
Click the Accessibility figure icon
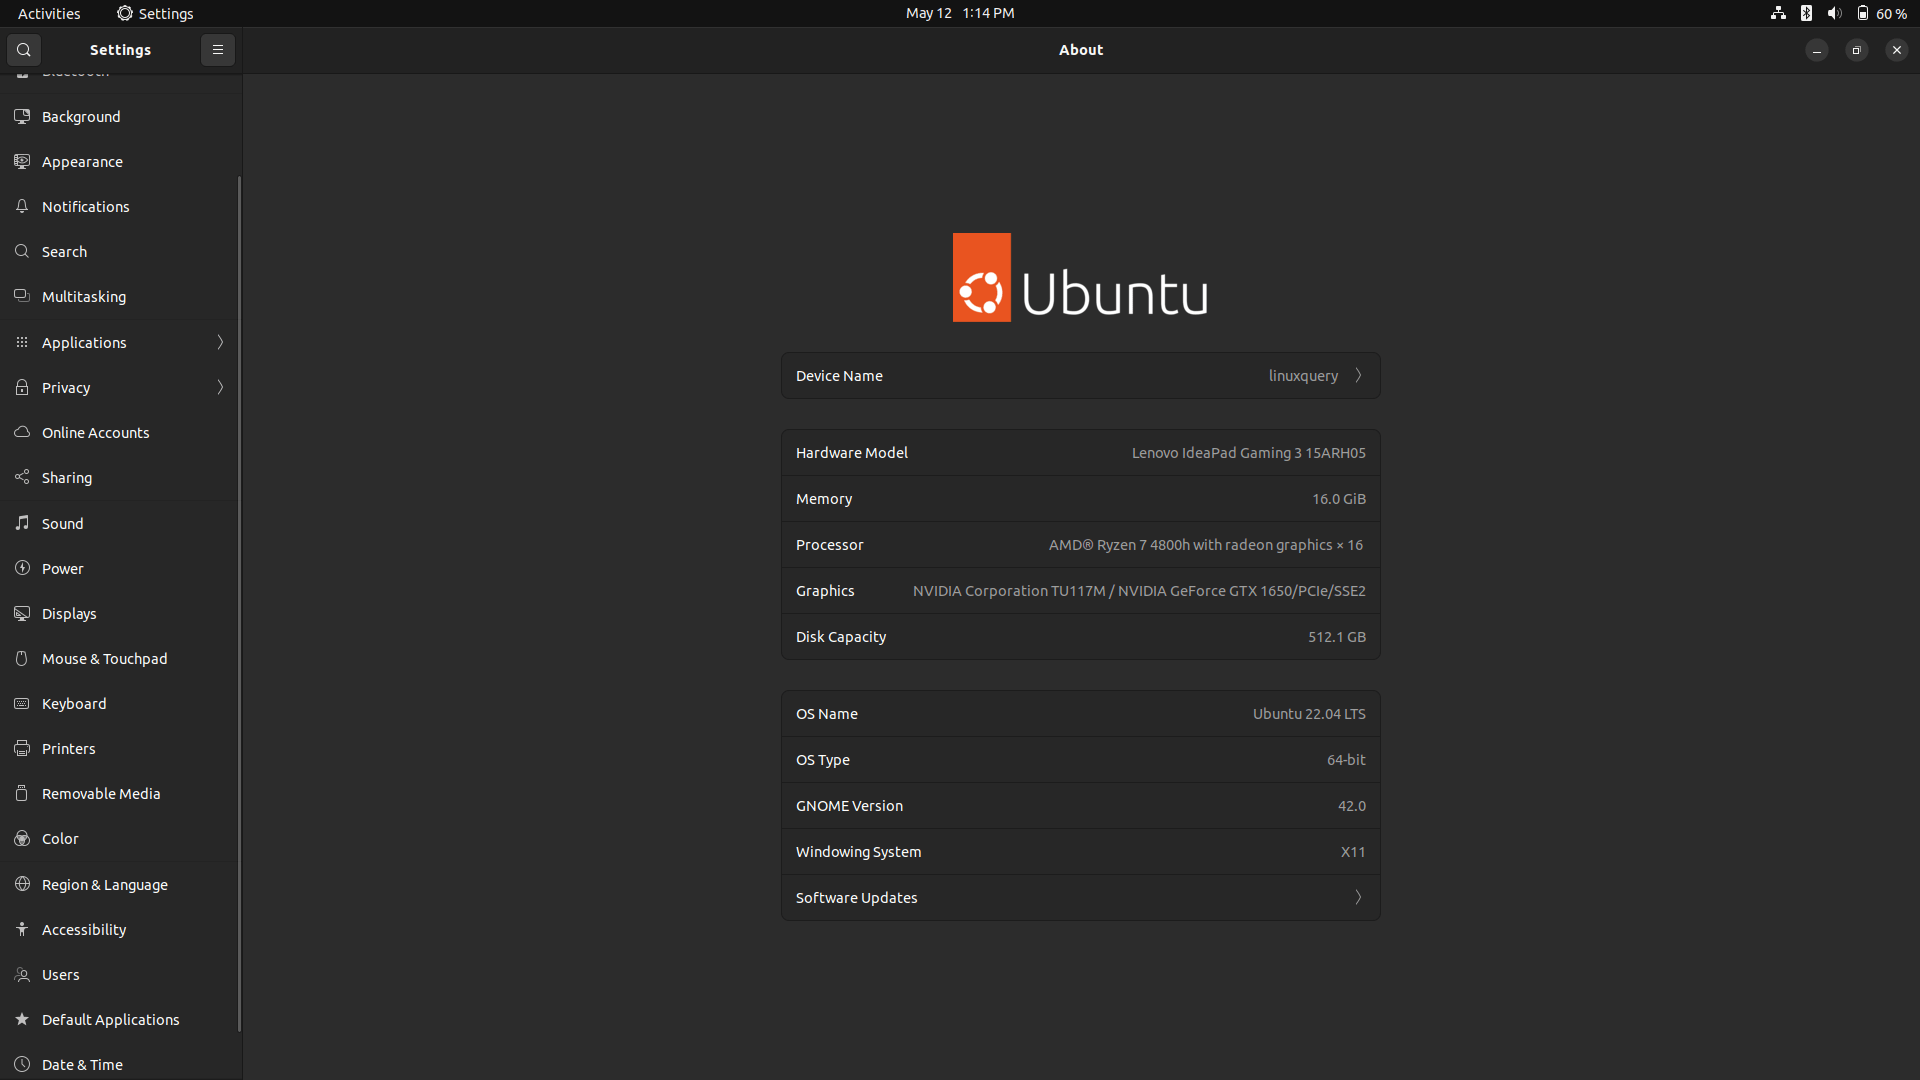point(22,929)
